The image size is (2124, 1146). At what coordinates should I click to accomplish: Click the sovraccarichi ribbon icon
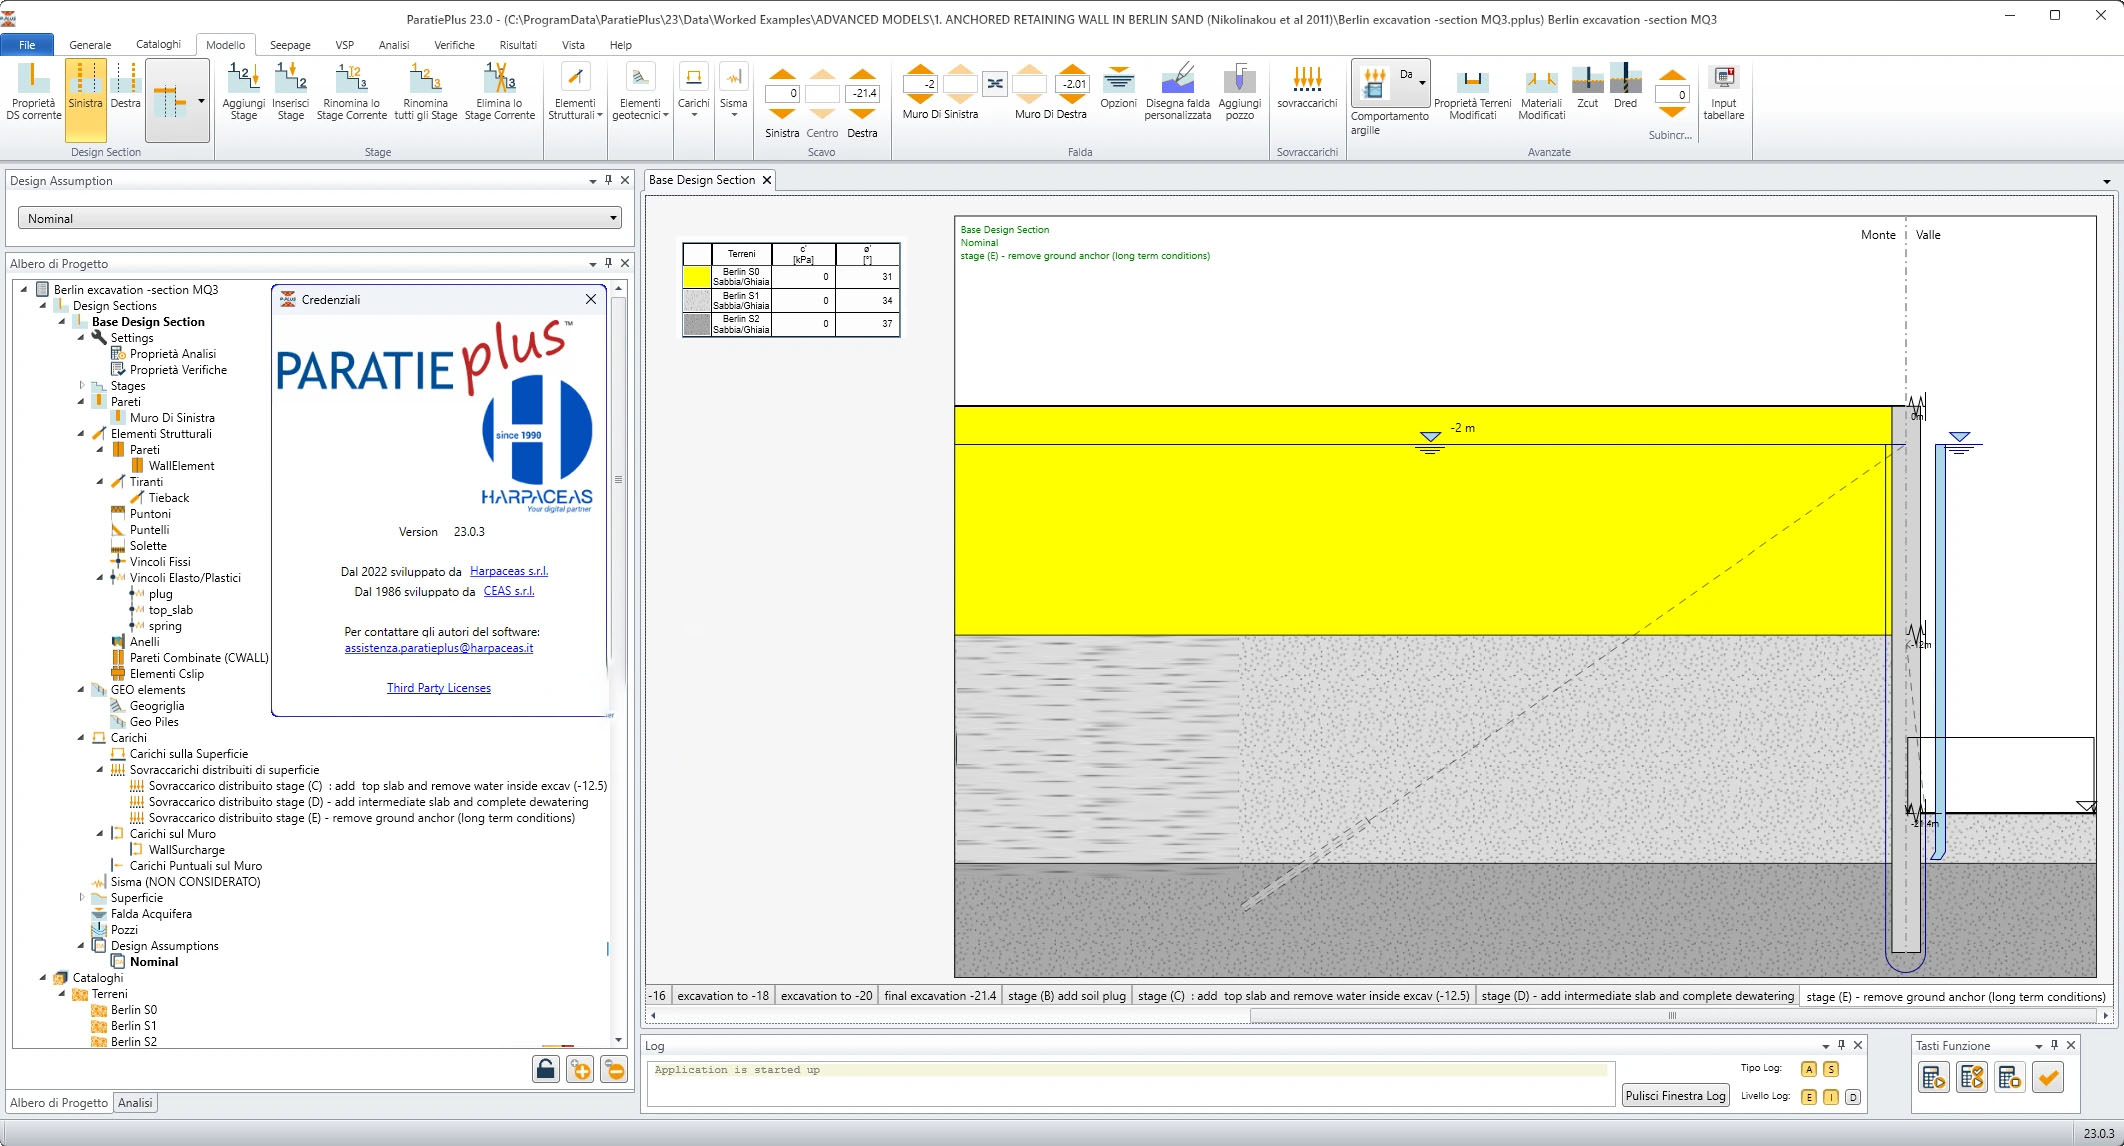(x=1306, y=78)
